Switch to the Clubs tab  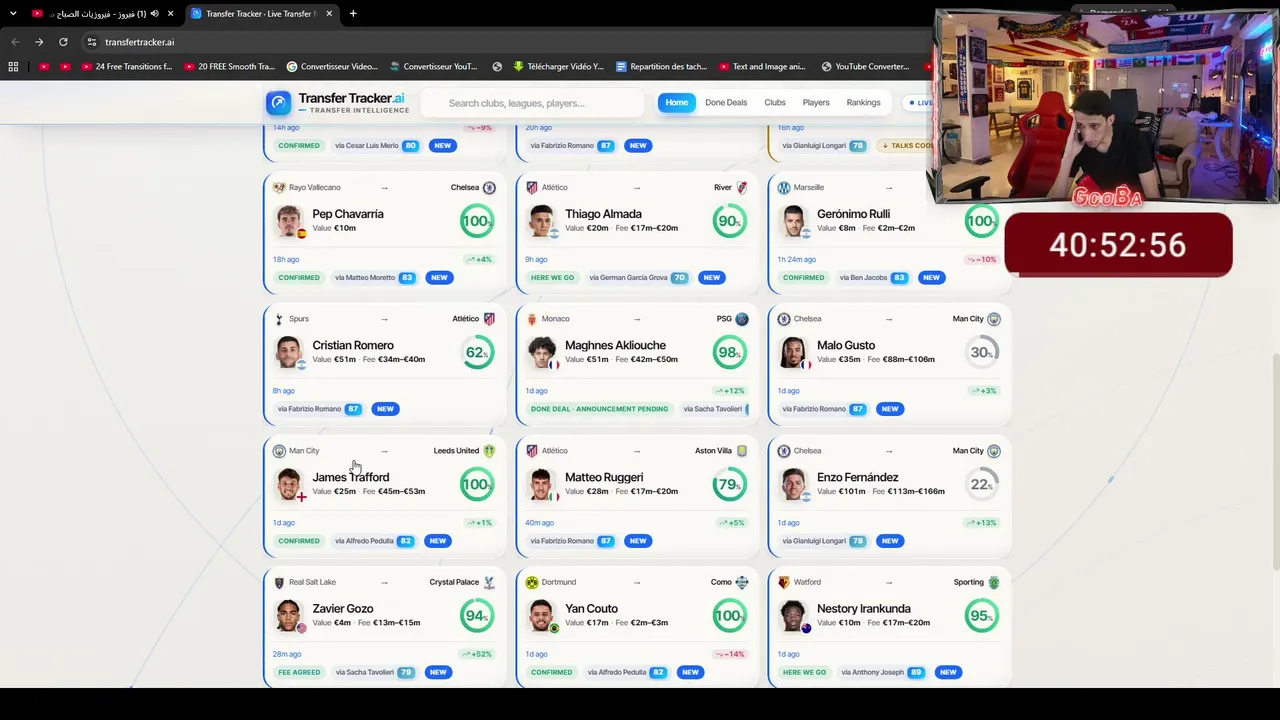tap(775, 103)
